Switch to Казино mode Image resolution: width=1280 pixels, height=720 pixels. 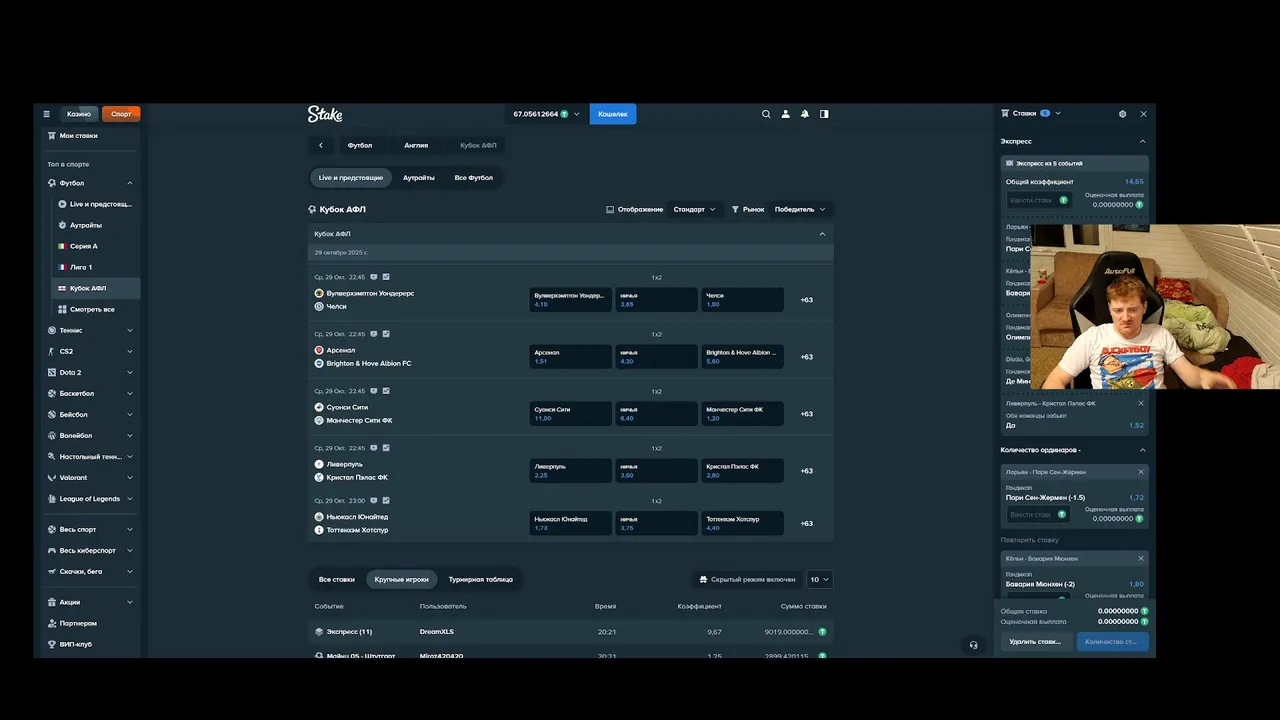(79, 114)
